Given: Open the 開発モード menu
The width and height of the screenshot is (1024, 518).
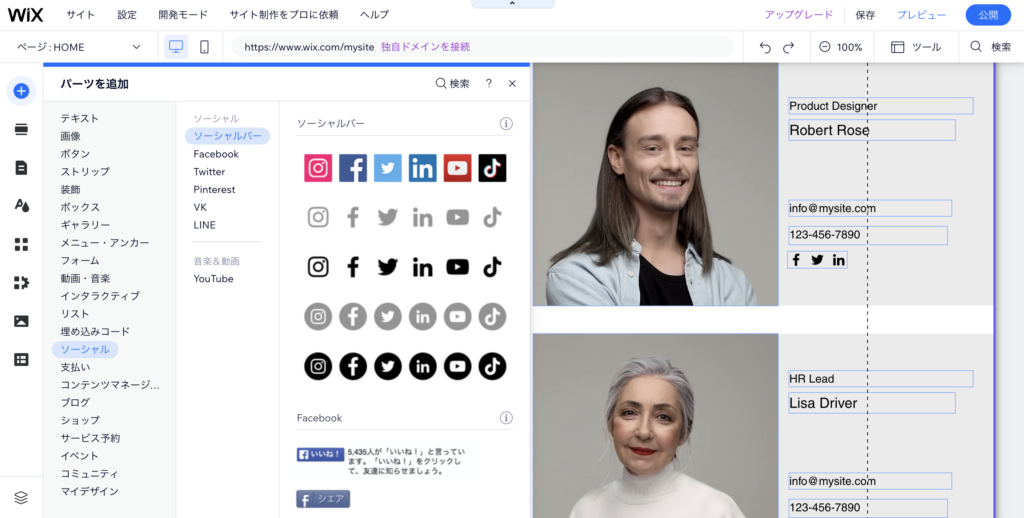Looking at the screenshot, I should 183,14.
